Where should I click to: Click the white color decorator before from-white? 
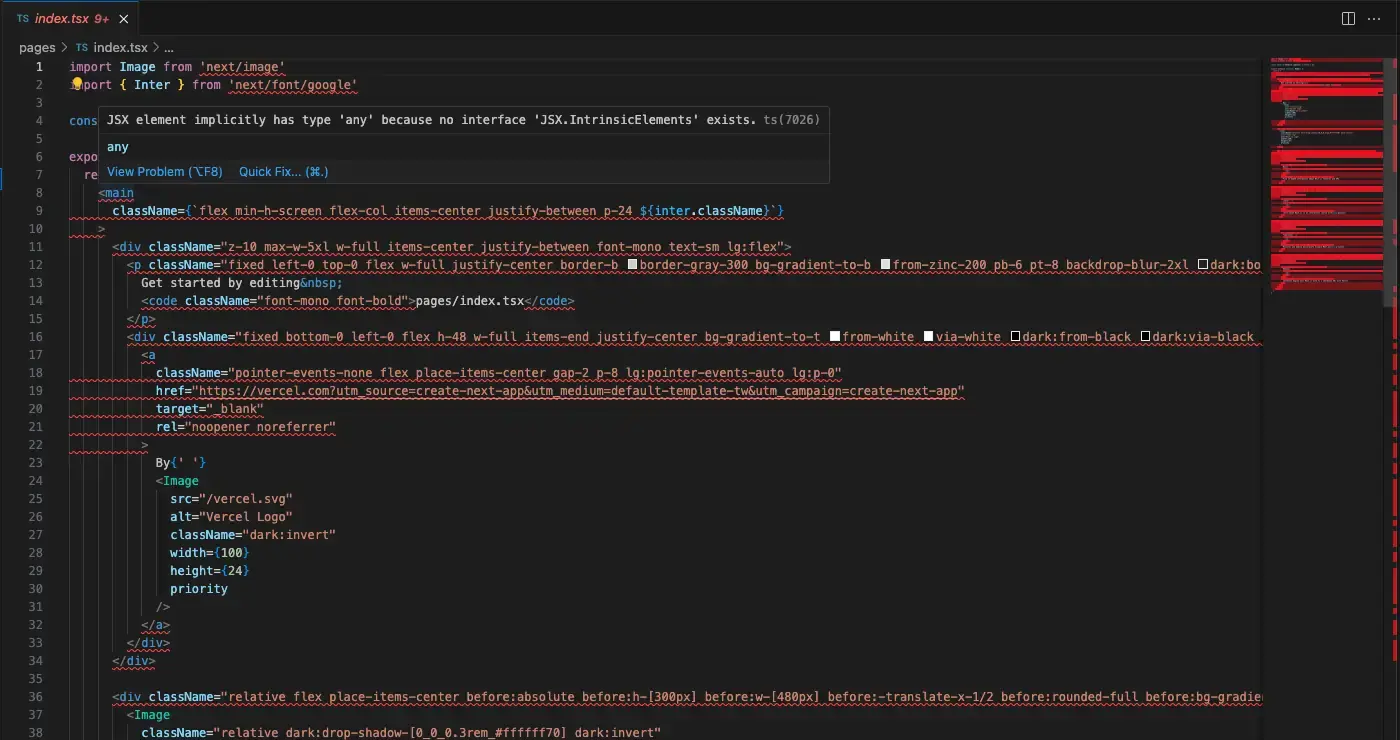[x=834, y=337]
